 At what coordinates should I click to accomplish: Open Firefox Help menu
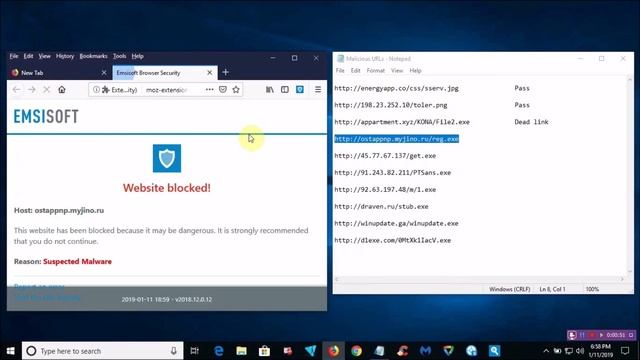click(x=138, y=56)
